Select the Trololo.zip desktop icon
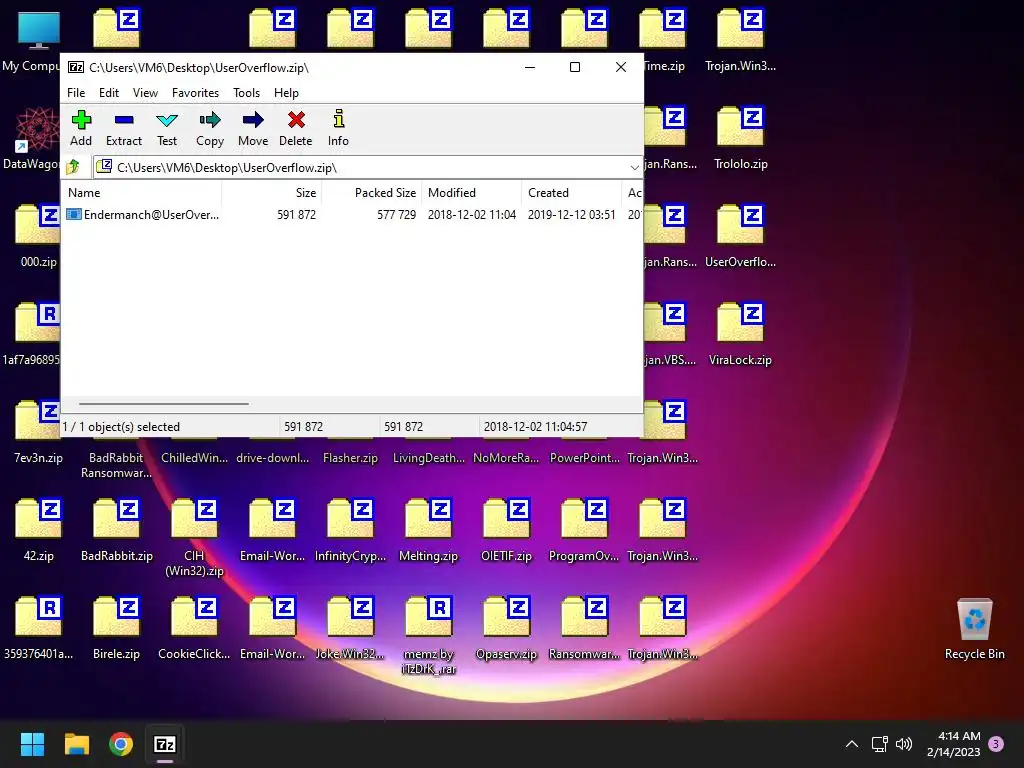Viewport: 1024px width, 768px height. pyautogui.click(x=741, y=138)
